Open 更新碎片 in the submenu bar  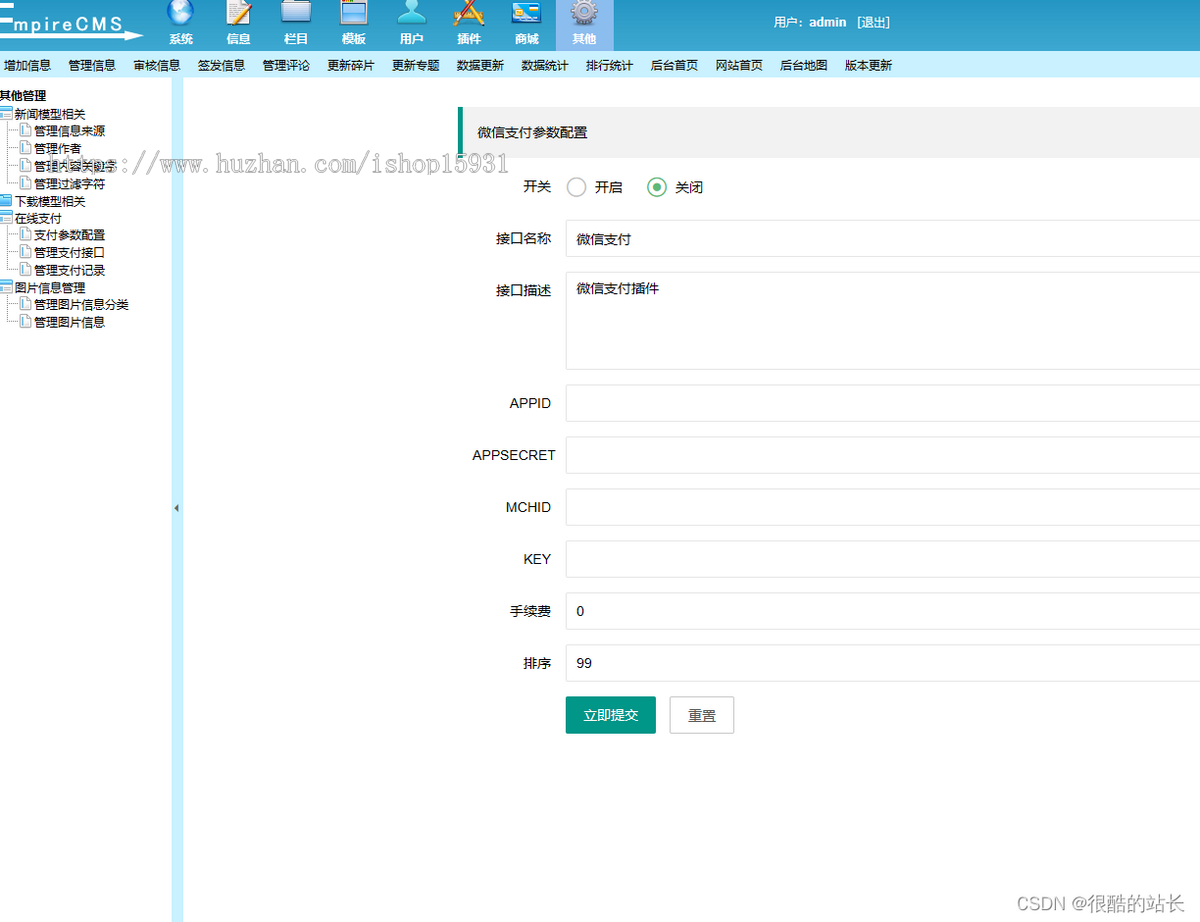coord(351,66)
